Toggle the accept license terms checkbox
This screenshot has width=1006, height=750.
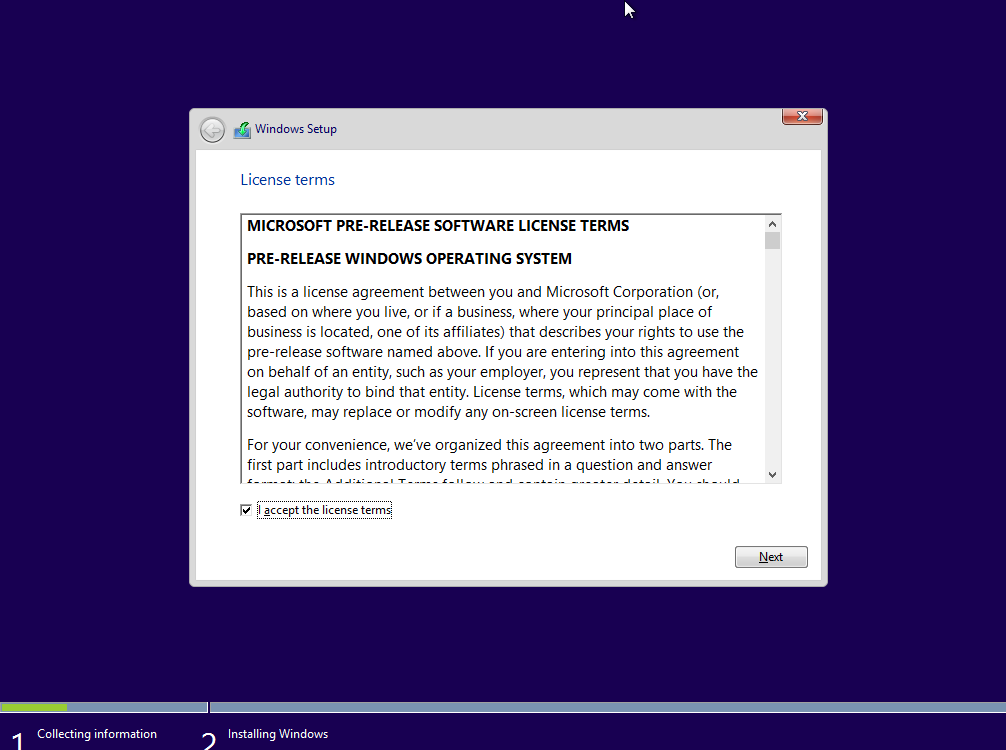246,510
